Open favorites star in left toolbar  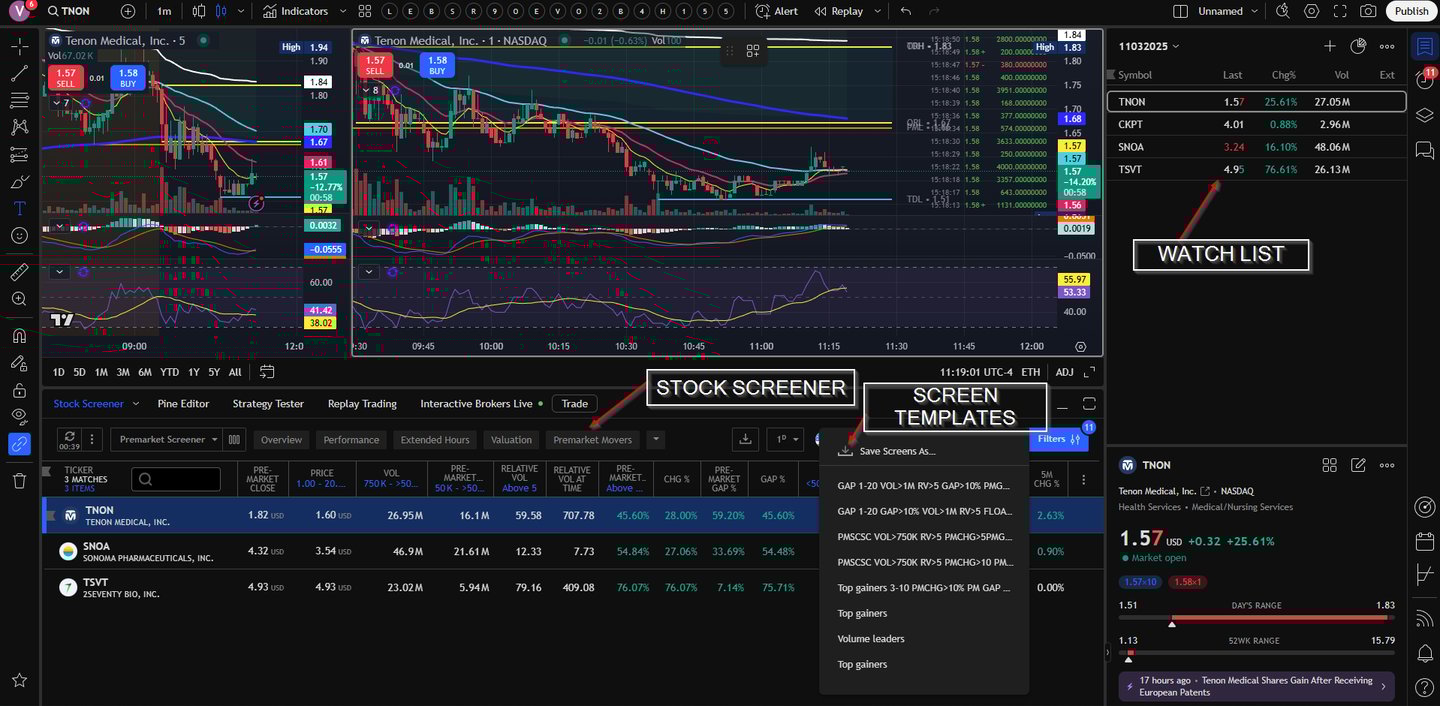coord(19,680)
